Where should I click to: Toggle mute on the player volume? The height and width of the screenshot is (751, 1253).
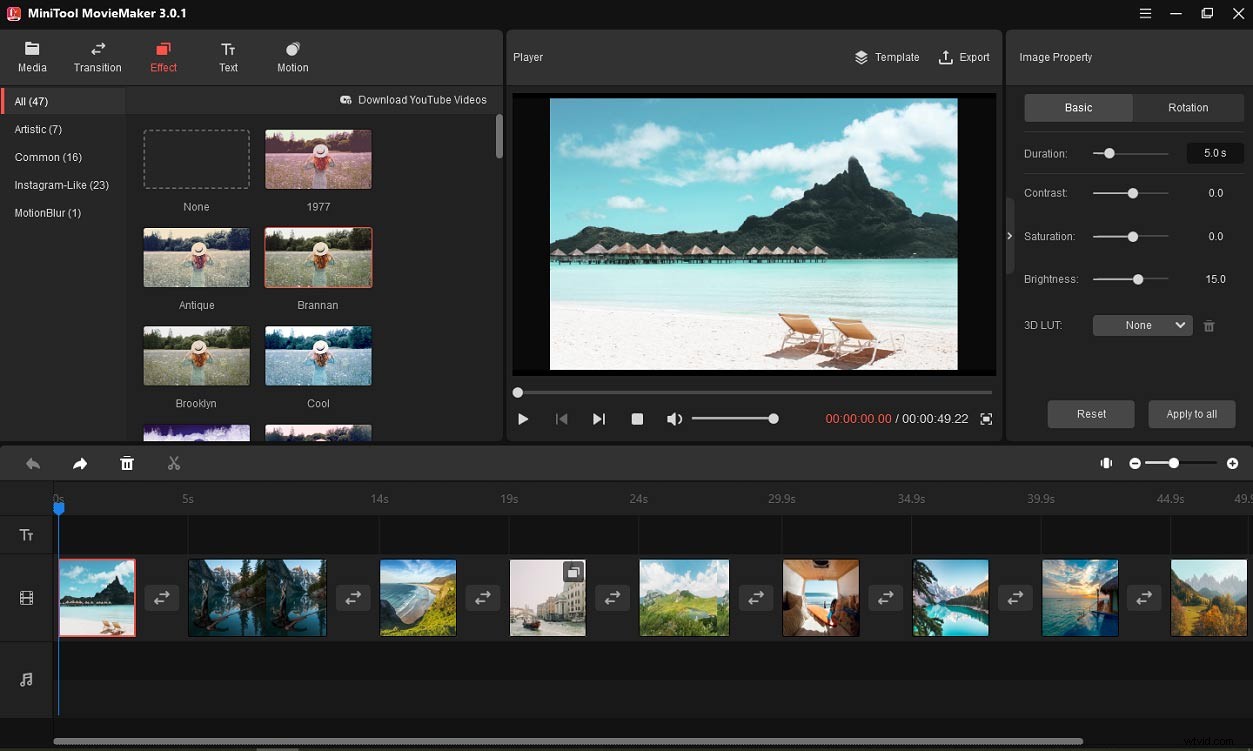coord(674,419)
